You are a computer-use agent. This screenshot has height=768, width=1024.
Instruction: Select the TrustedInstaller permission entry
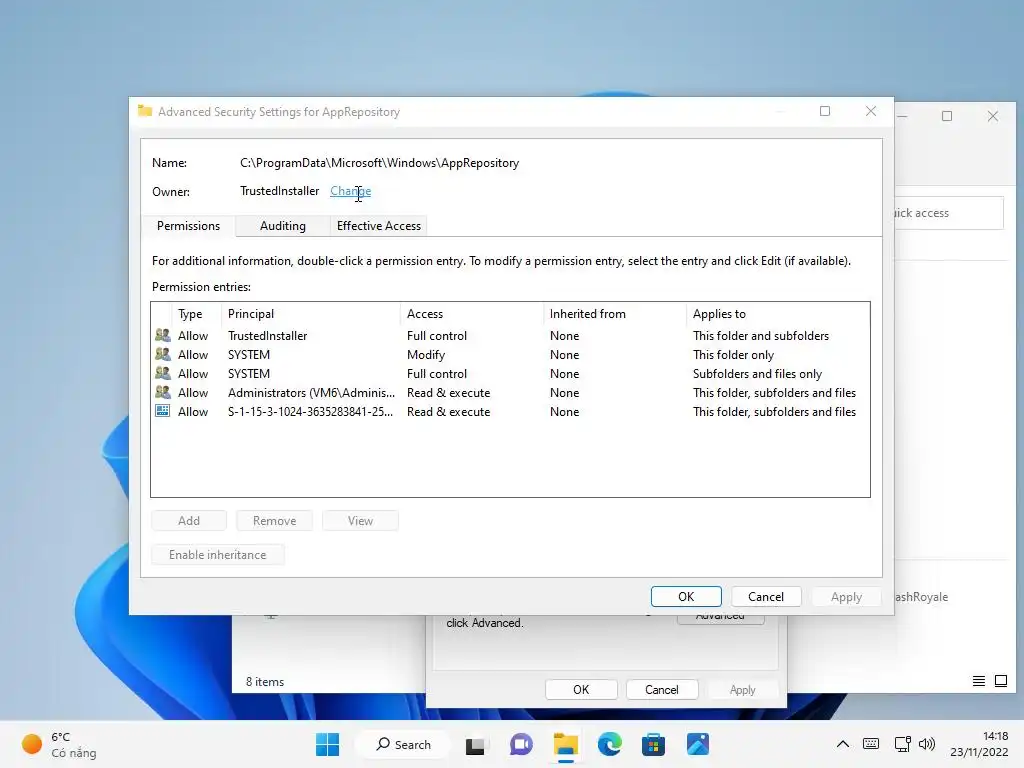510,336
